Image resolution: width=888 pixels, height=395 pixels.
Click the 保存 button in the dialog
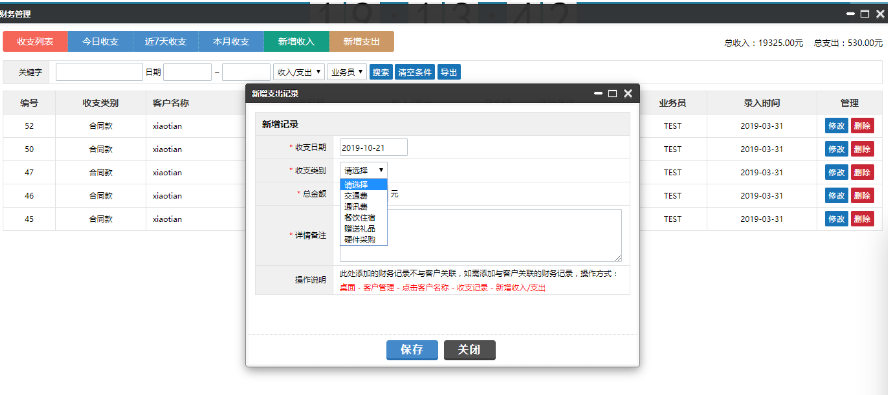click(412, 350)
